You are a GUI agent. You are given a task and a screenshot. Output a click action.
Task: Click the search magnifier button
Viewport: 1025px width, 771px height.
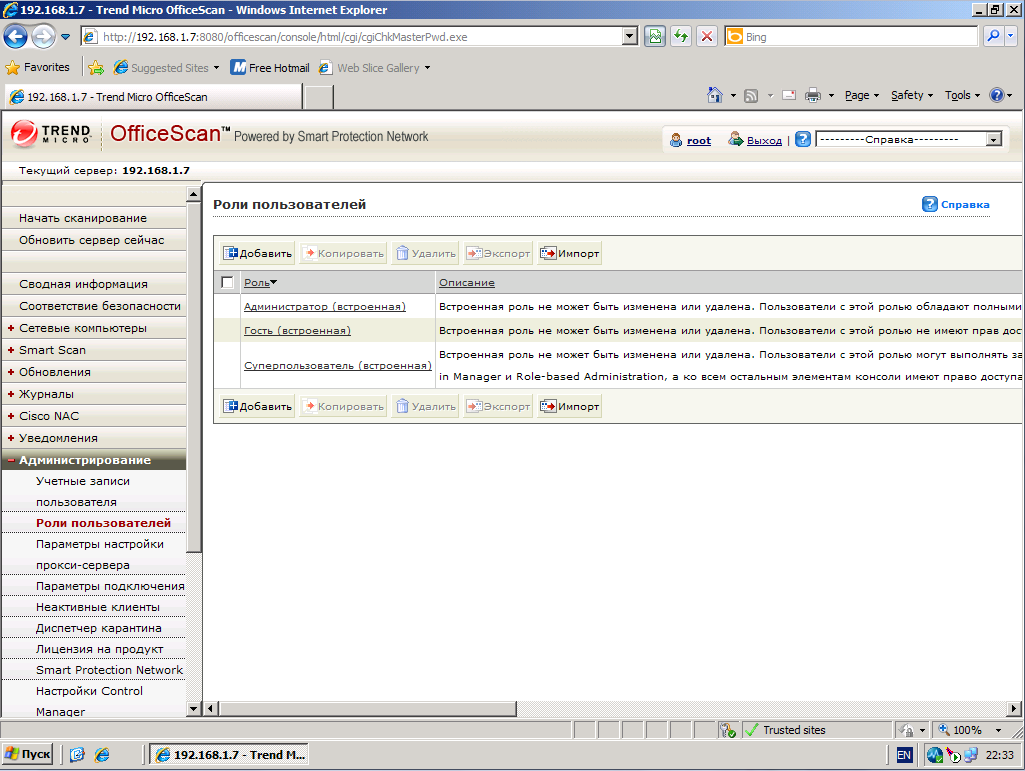(x=993, y=37)
